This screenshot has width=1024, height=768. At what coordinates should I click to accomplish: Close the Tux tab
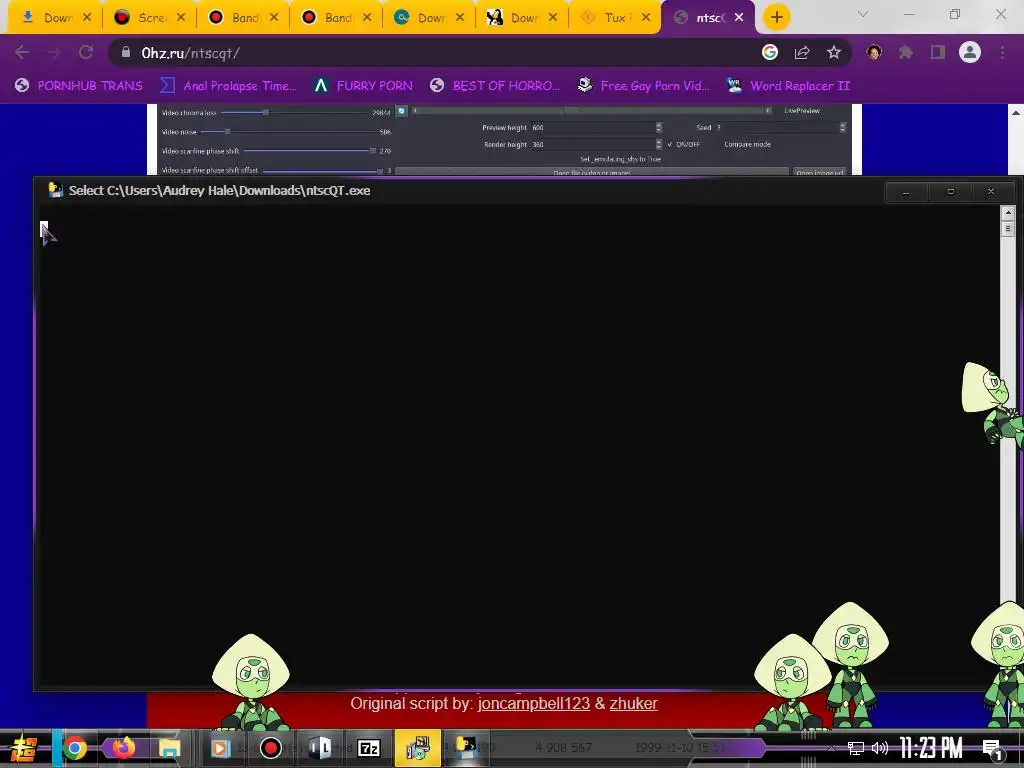pyautogui.click(x=646, y=18)
